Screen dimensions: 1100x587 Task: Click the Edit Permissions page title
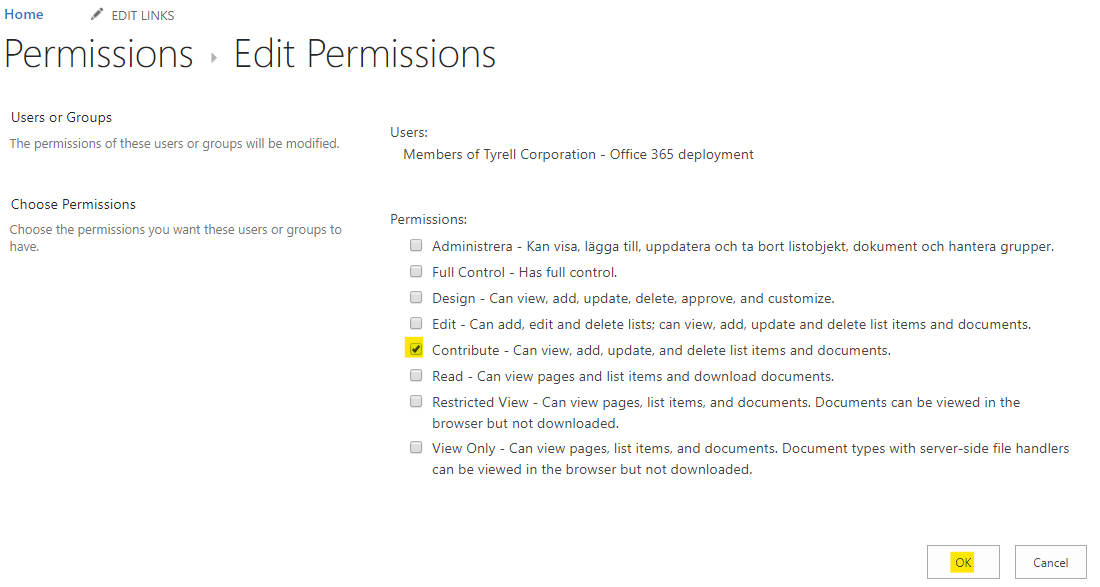[365, 55]
